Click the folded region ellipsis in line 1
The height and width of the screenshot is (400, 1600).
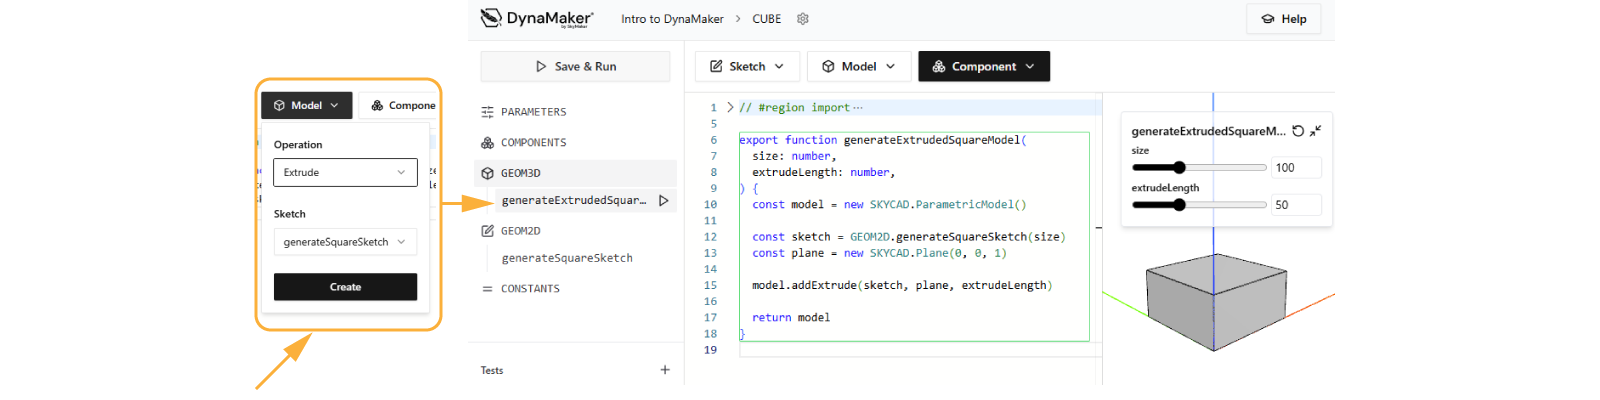[x=858, y=107]
